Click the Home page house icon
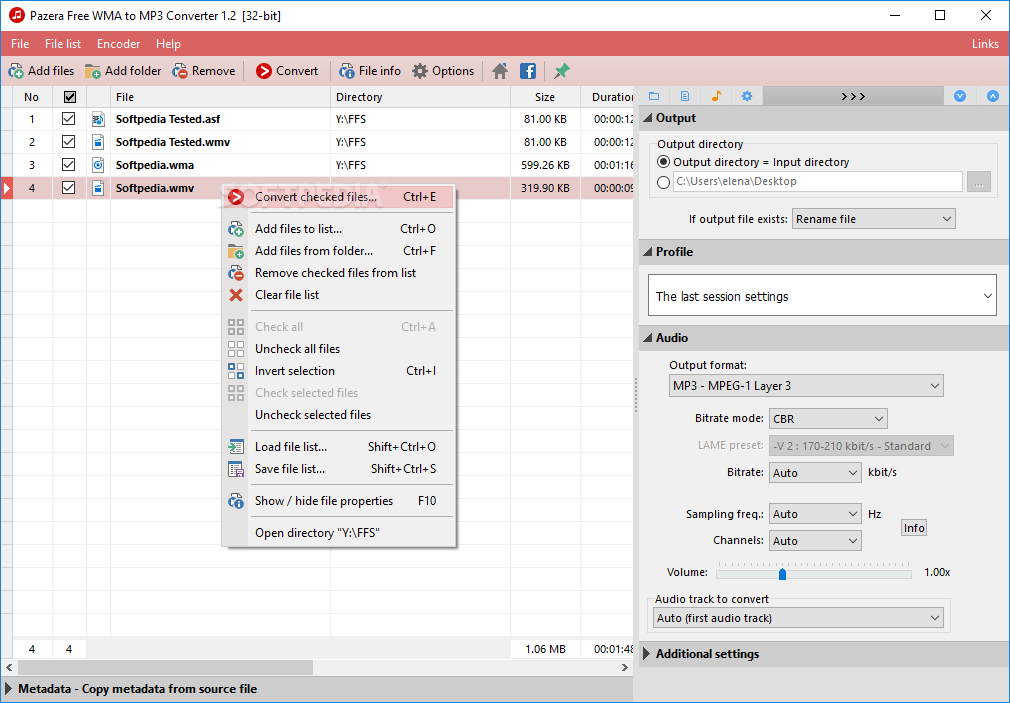Viewport: 1010px width, 703px height. tap(500, 71)
